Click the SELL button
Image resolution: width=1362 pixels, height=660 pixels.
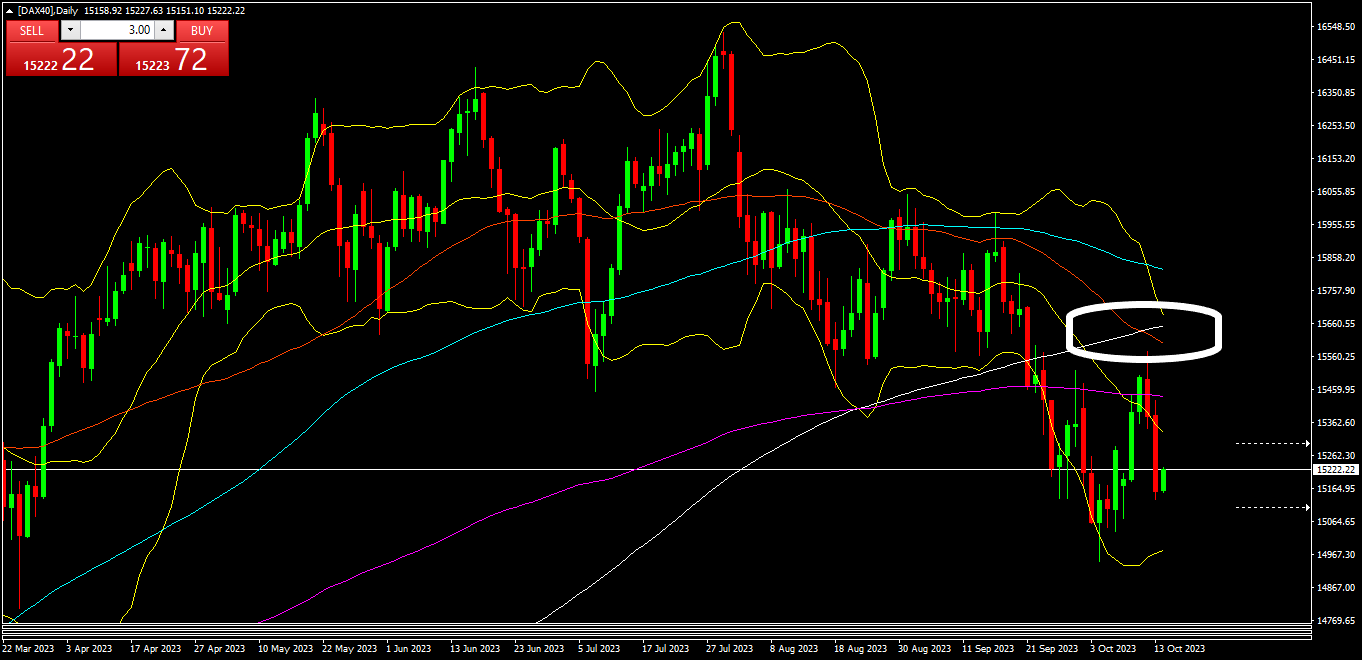[x=32, y=30]
